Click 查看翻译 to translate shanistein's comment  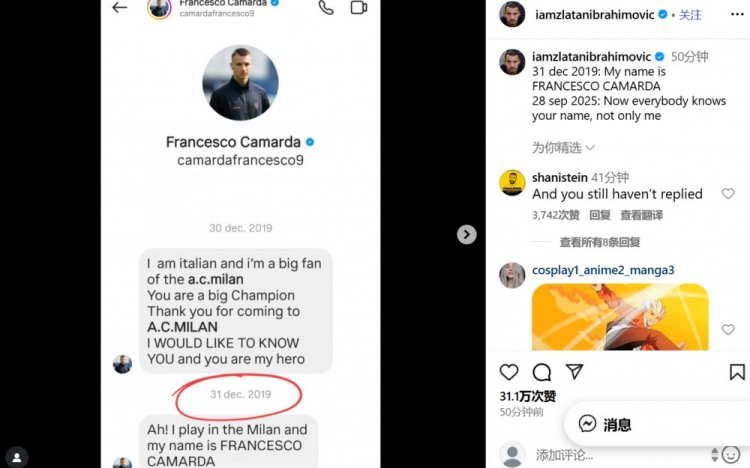pos(641,215)
